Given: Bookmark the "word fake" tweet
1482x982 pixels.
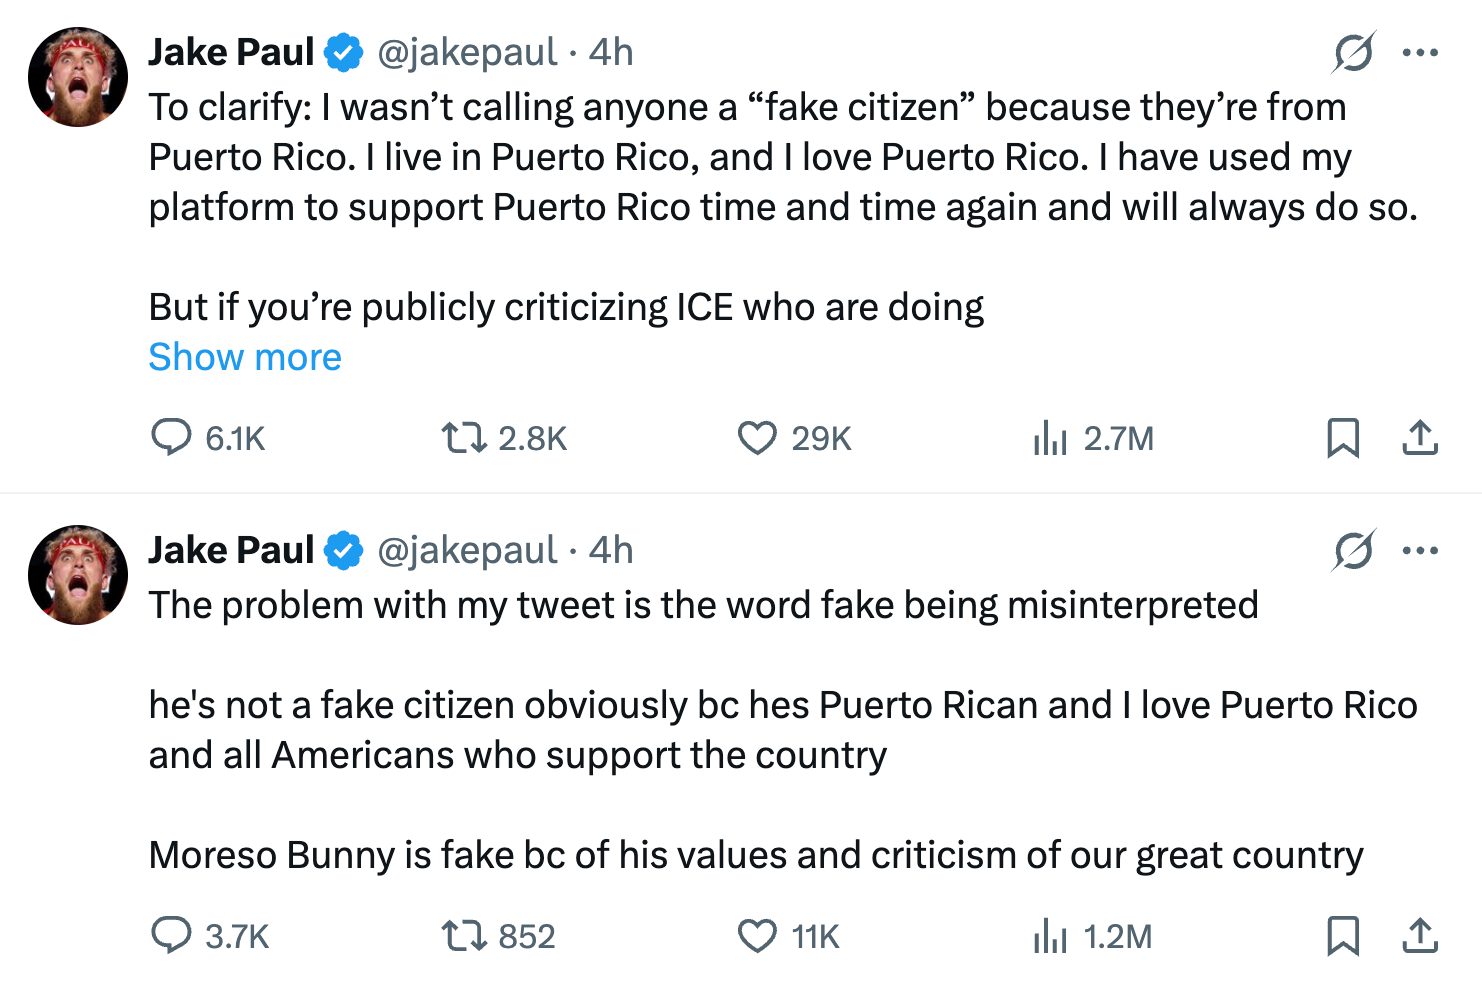Looking at the screenshot, I should click(x=1342, y=936).
